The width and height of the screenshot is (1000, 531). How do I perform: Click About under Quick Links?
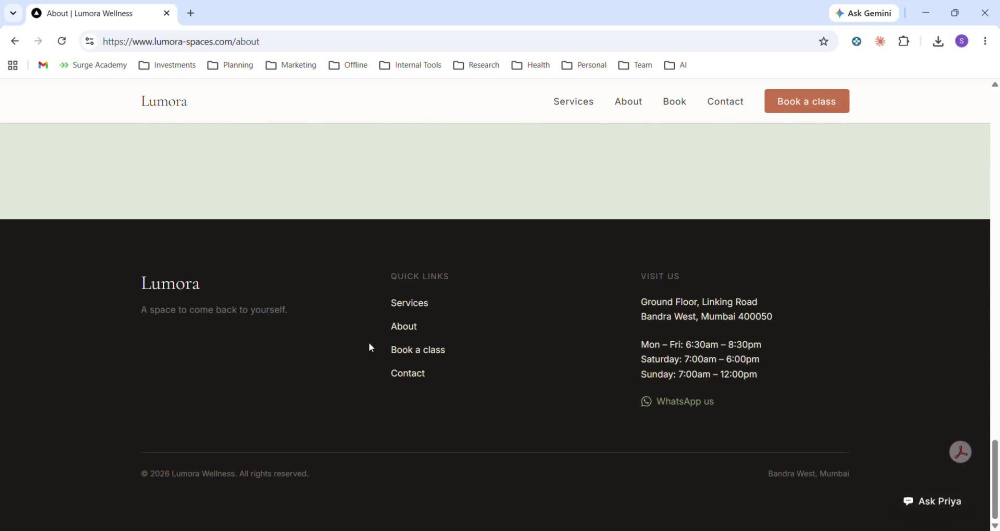tap(404, 326)
